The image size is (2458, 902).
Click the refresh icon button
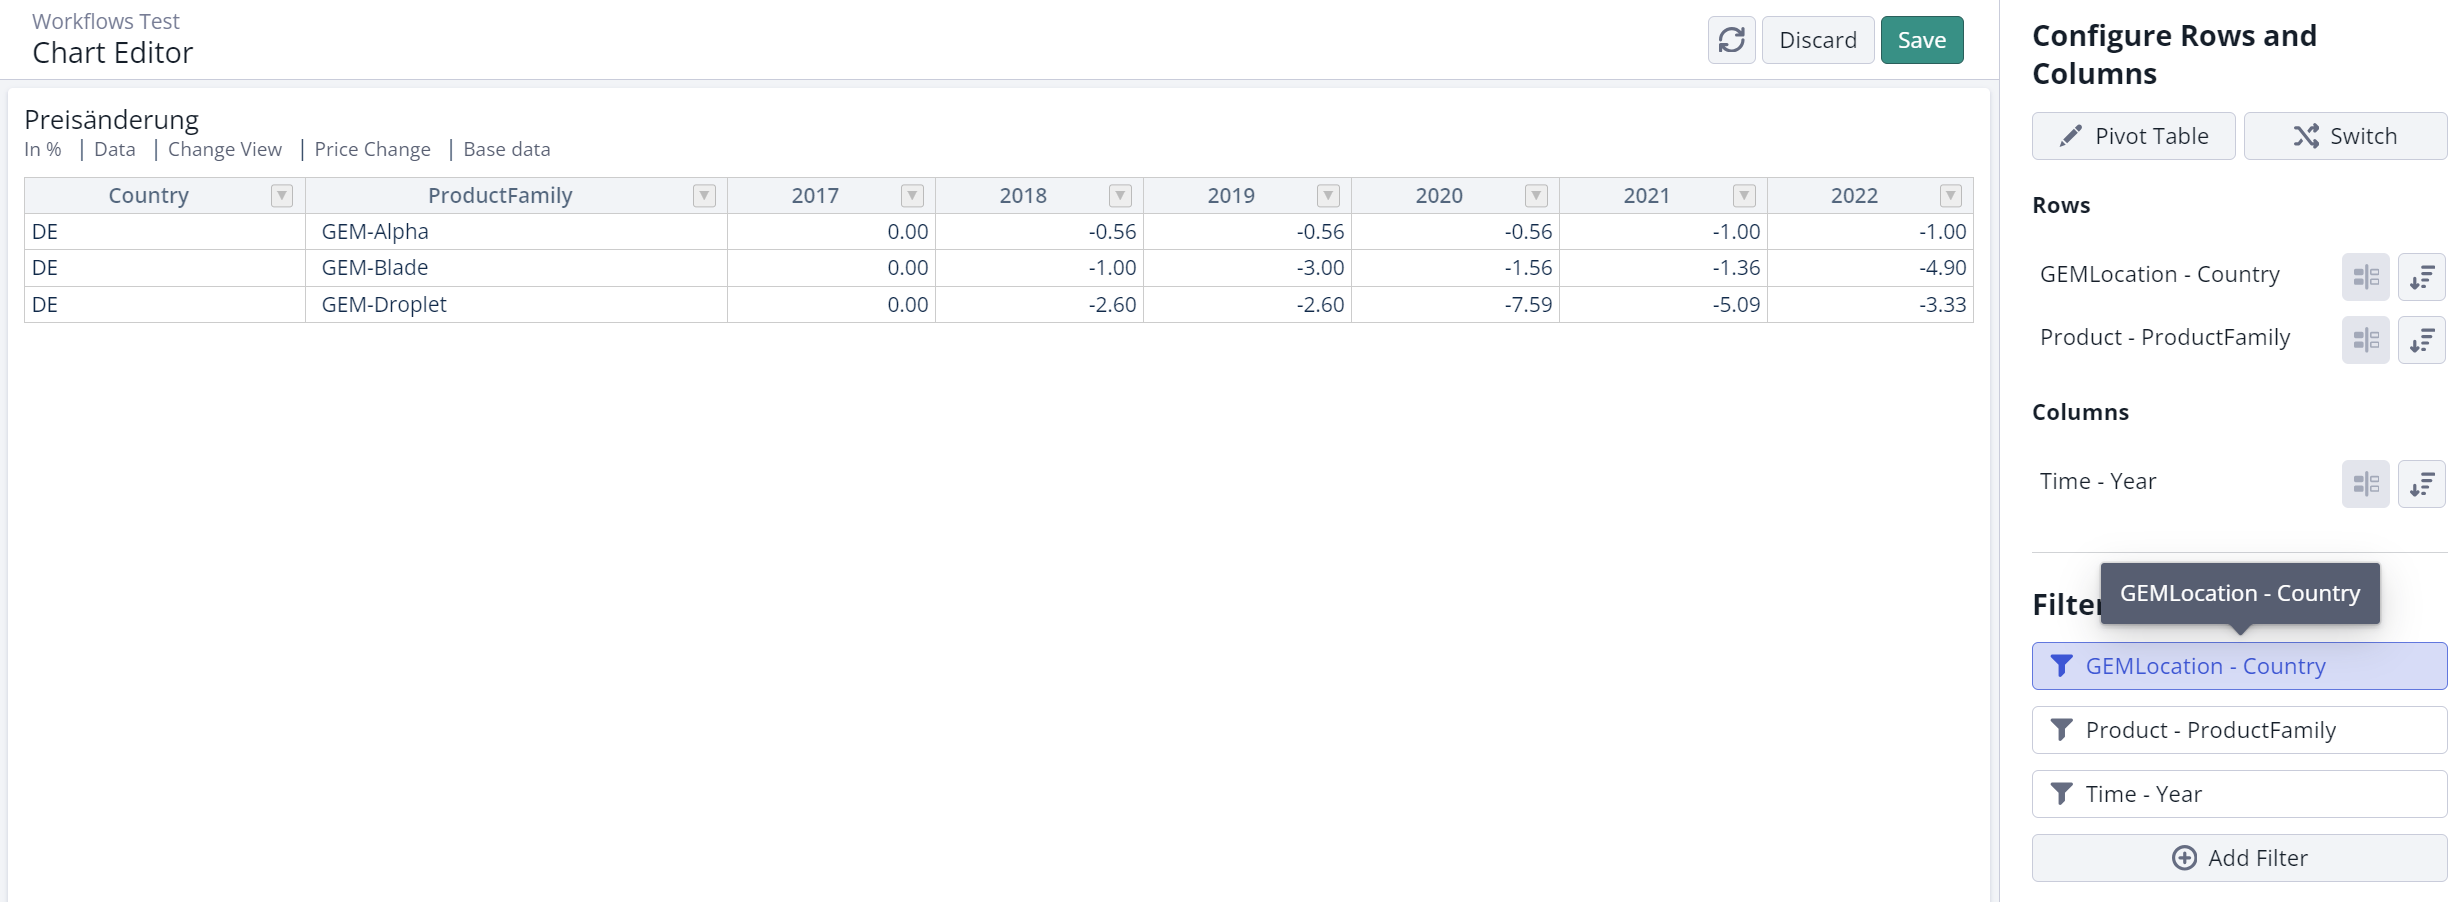pyautogui.click(x=1731, y=40)
